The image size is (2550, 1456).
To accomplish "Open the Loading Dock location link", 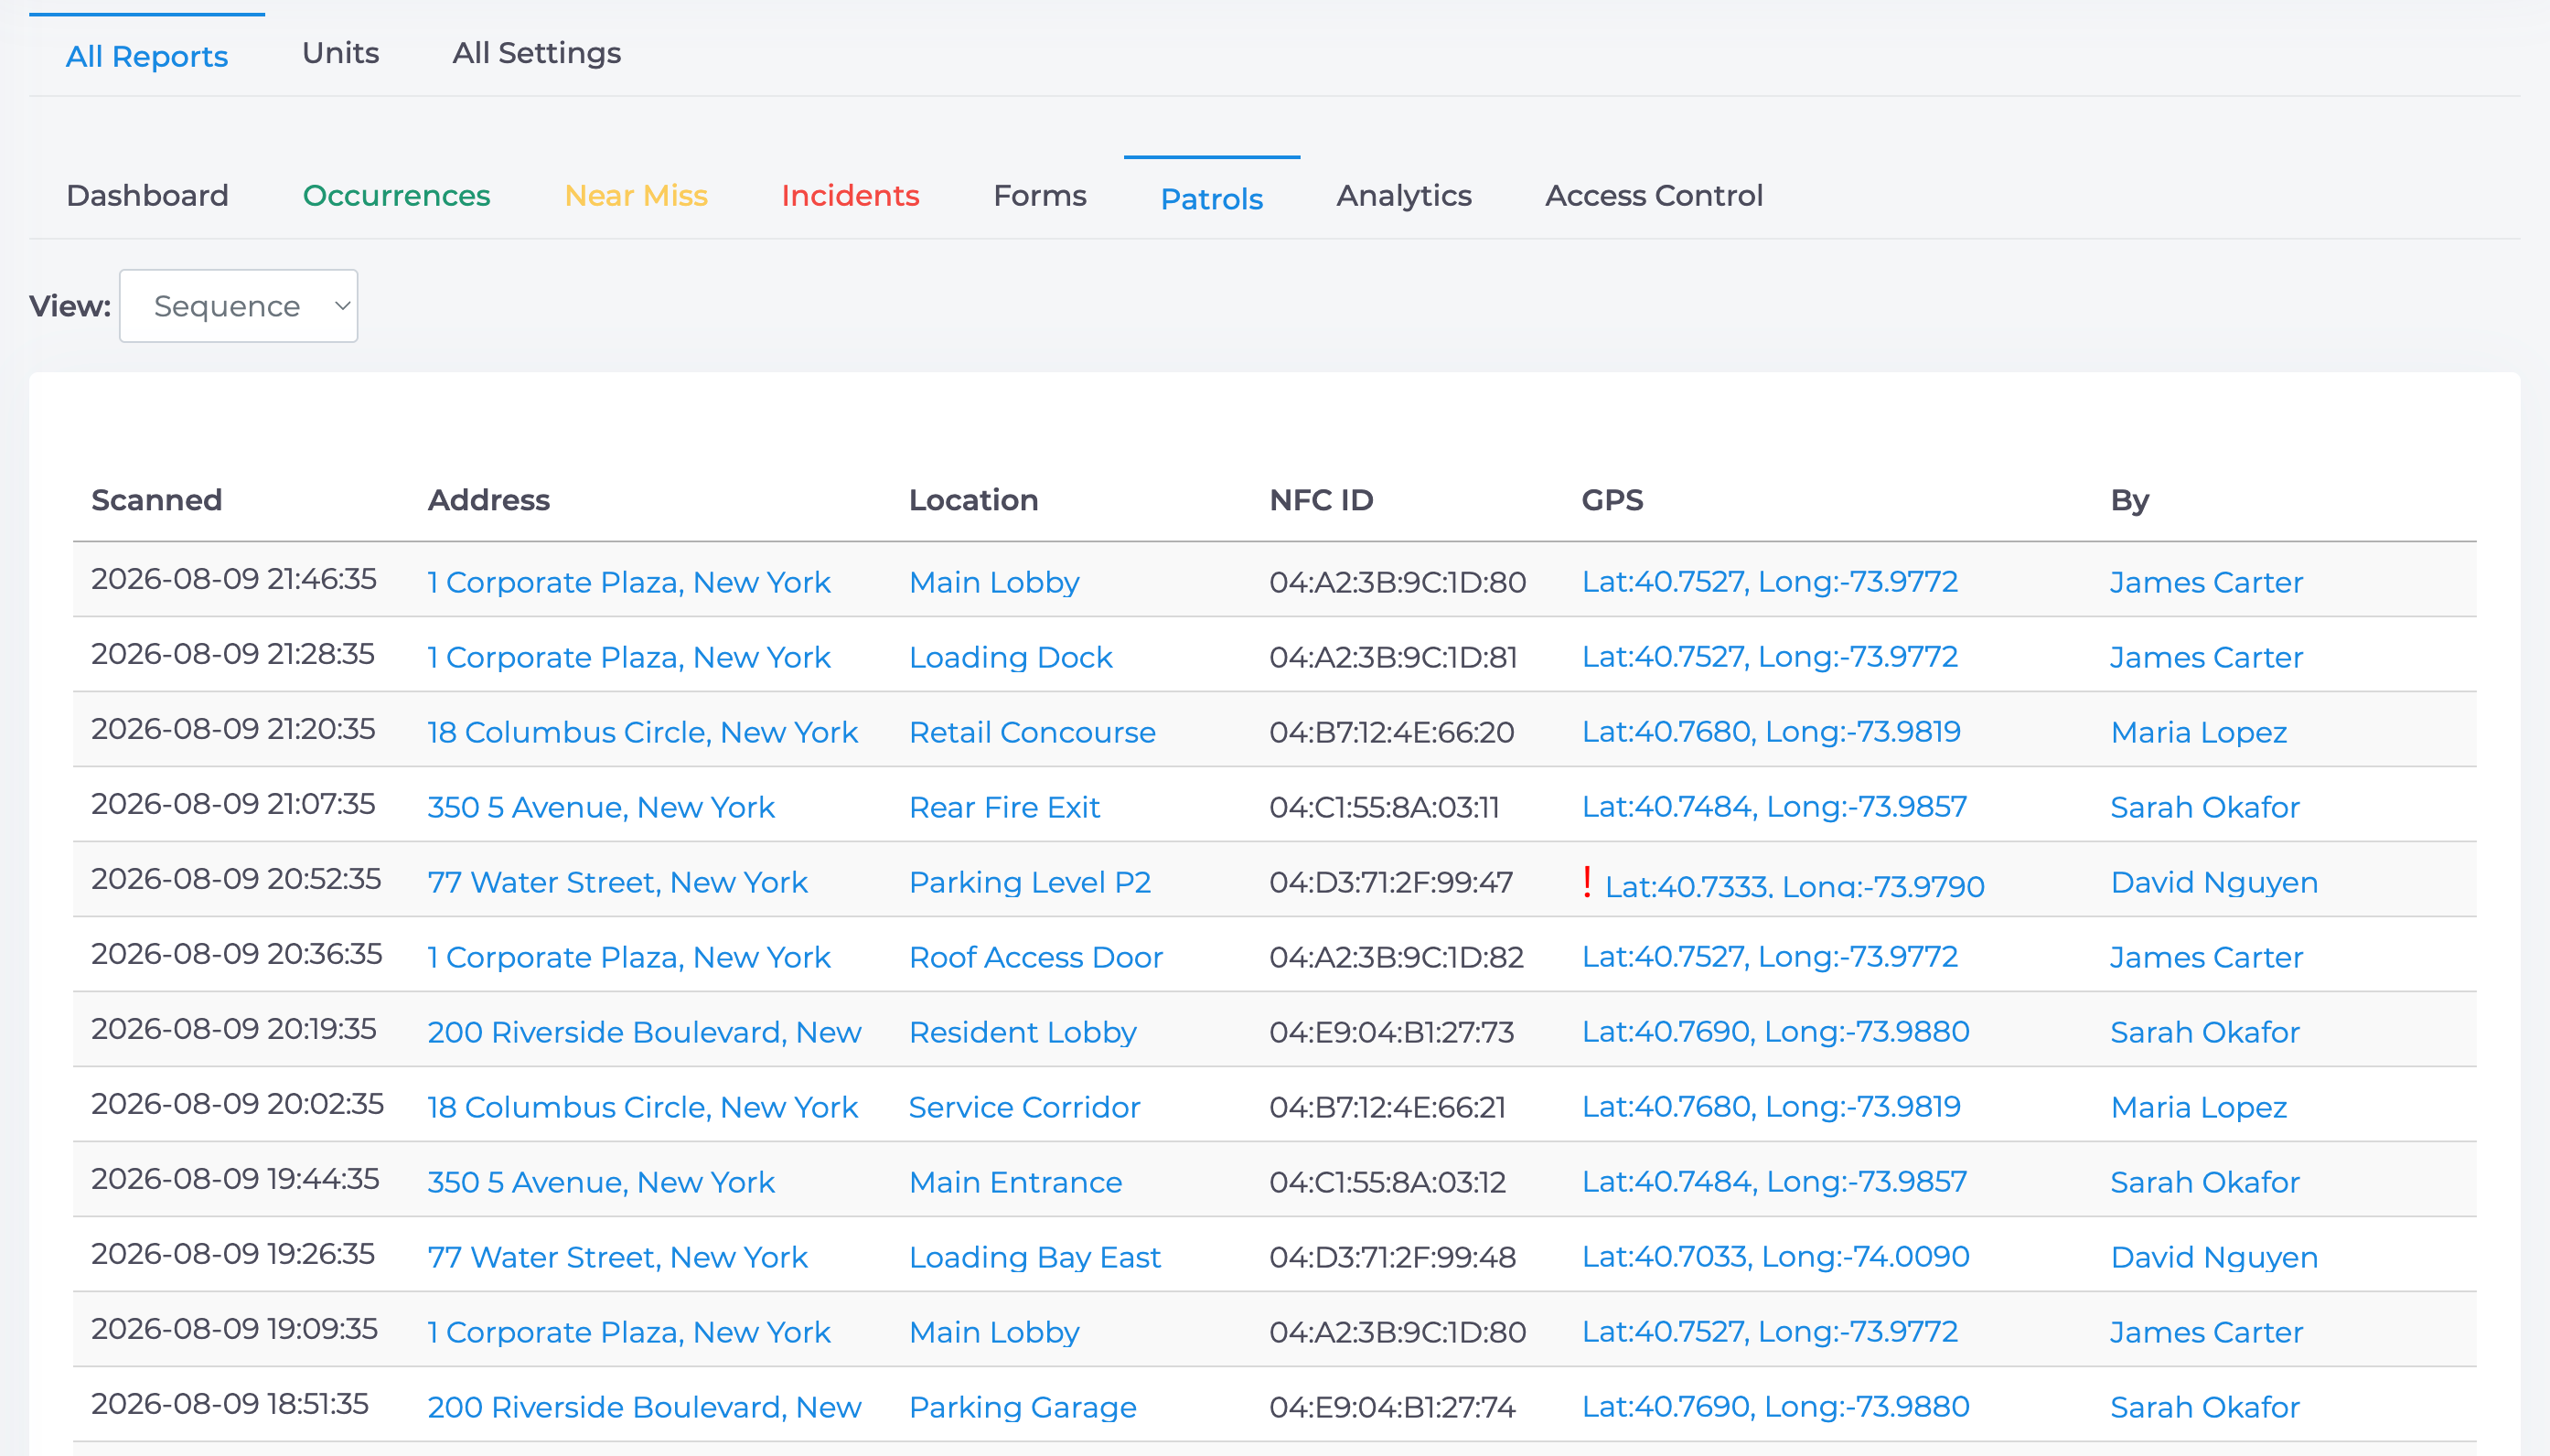I will tap(1011, 657).
